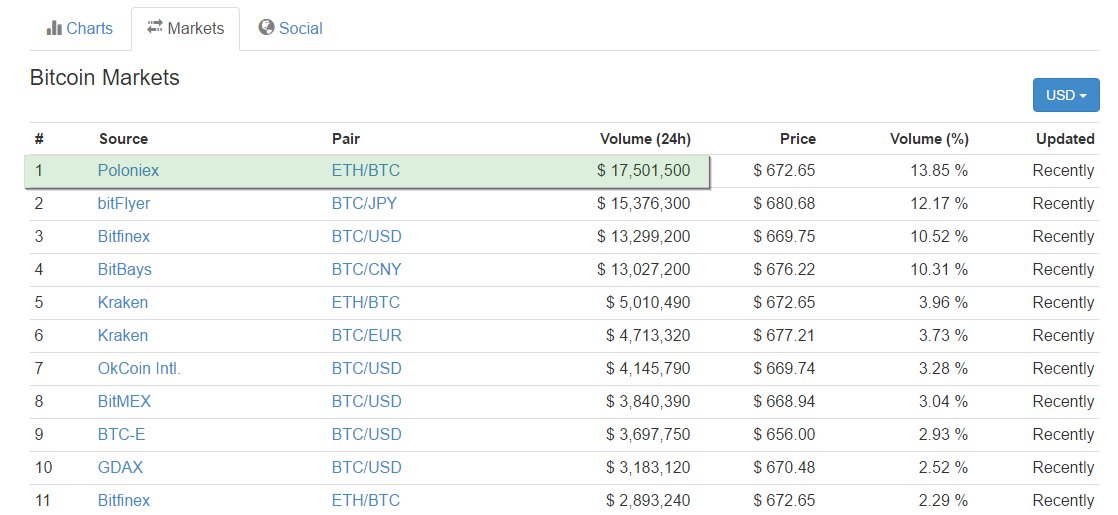1118x515 pixels.
Task: Click the $ 13,299,200 volume cell
Action: (644, 236)
